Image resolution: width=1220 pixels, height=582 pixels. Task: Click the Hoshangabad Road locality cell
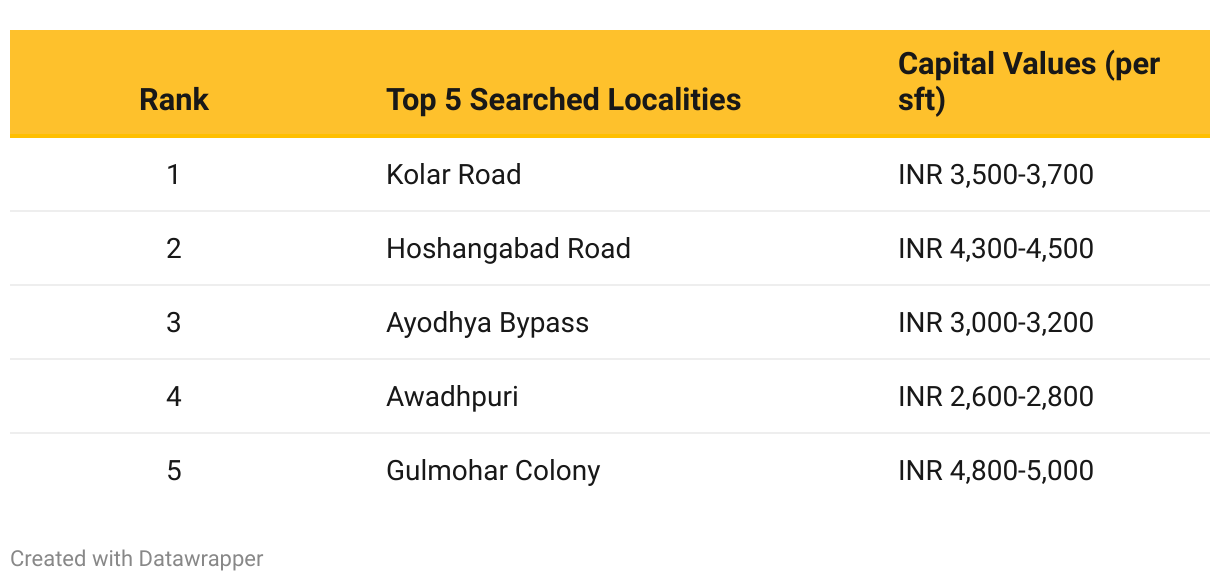(508, 248)
